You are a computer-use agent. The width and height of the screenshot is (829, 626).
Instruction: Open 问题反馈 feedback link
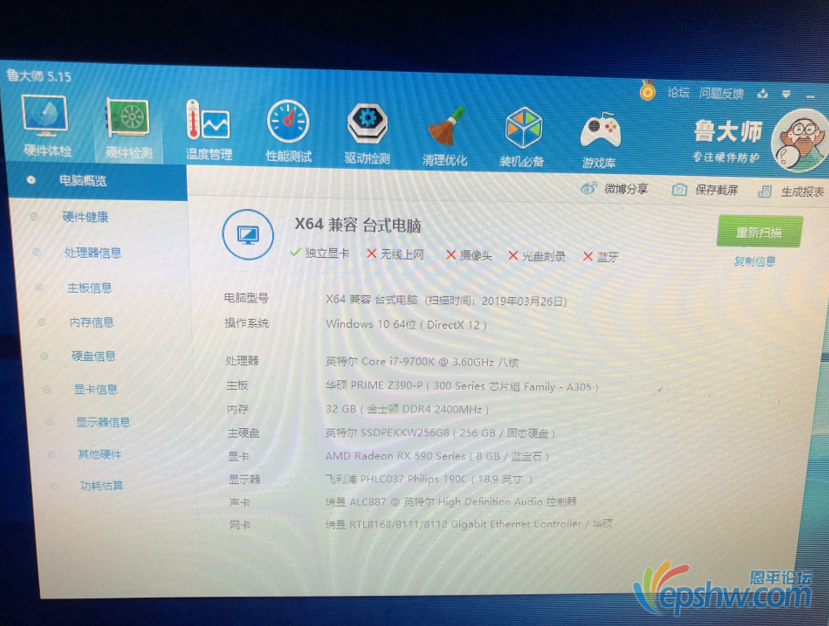721,94
